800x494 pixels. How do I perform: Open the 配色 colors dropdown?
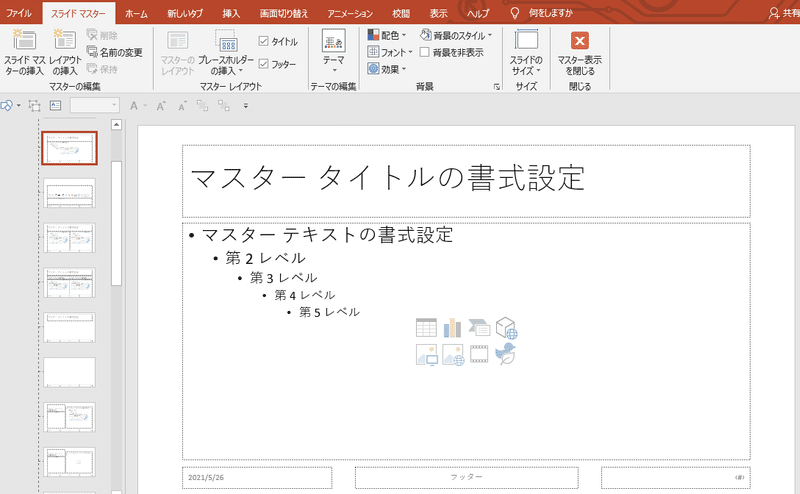click(387, 35)
